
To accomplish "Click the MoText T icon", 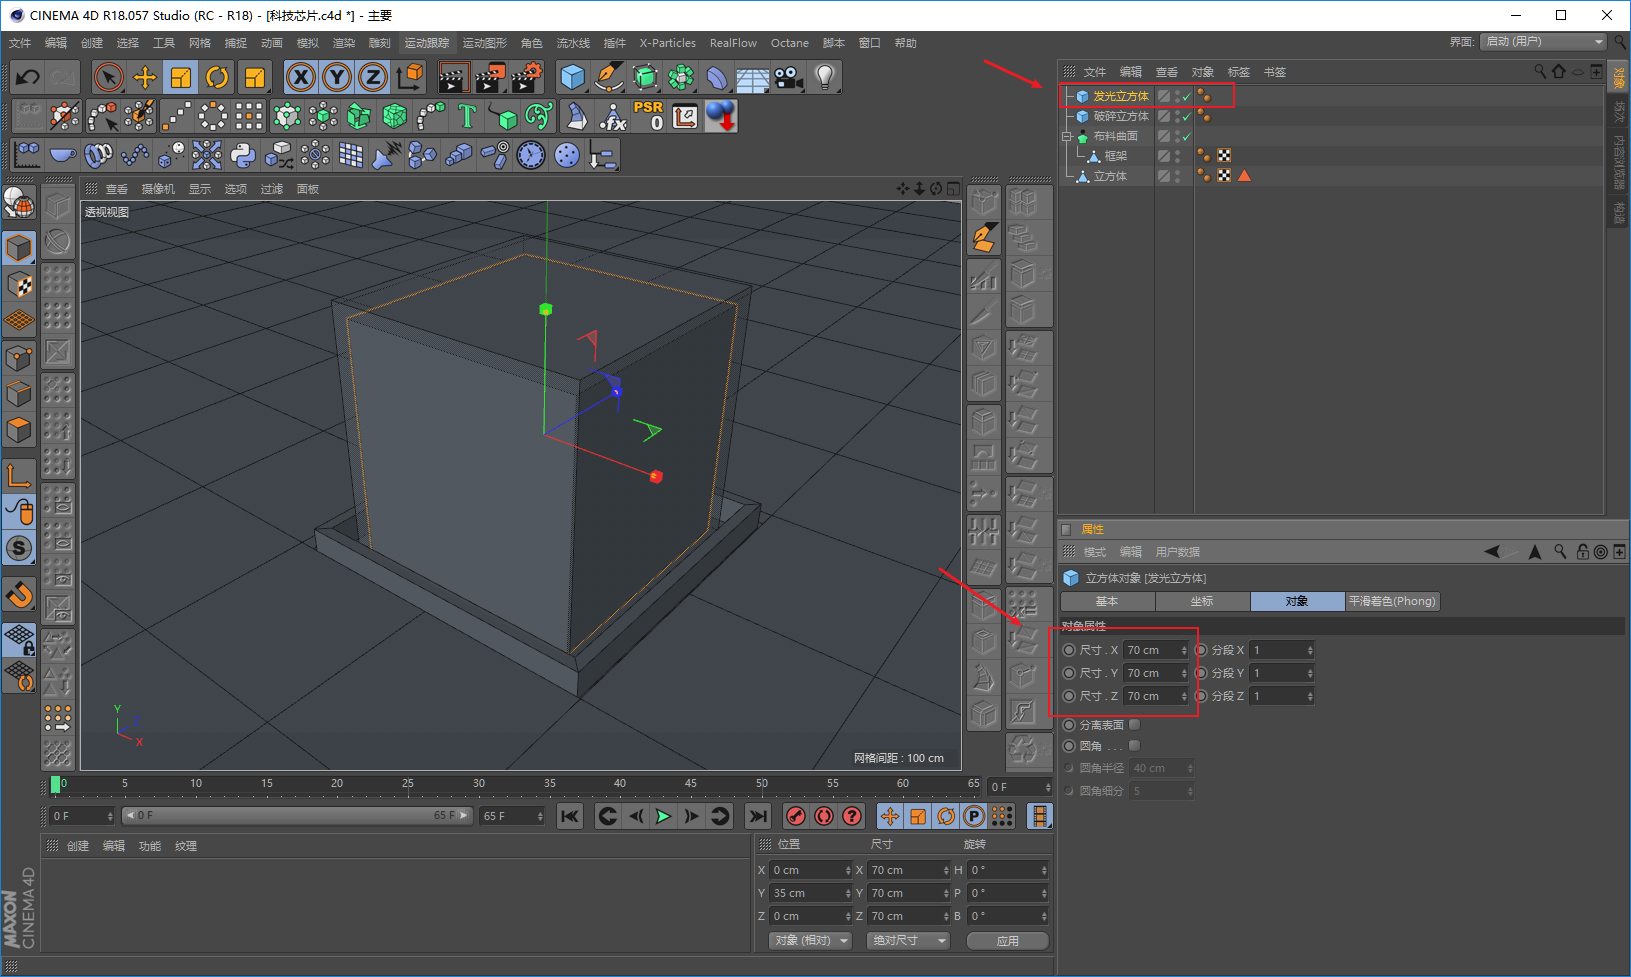I will (466, 116).
